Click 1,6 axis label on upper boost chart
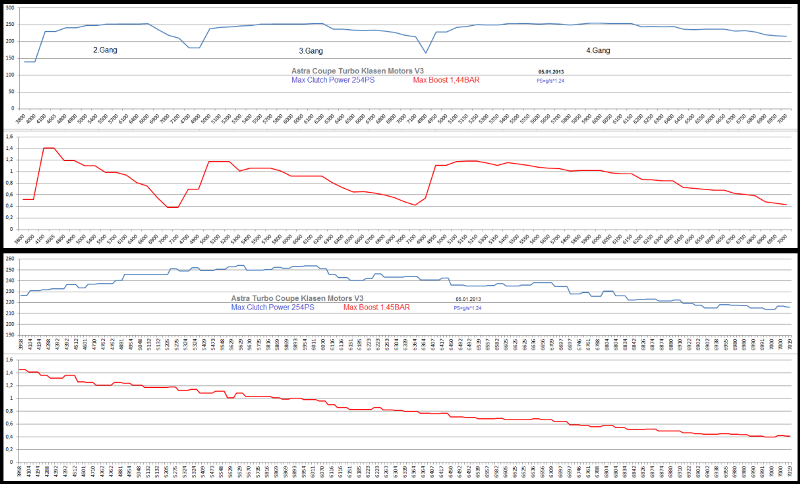Screen dimensions: 800x484 tap(9, 136)
